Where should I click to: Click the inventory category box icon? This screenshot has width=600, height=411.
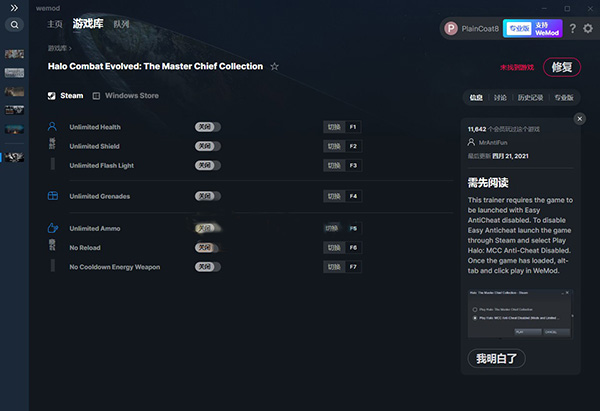[52, 196]
